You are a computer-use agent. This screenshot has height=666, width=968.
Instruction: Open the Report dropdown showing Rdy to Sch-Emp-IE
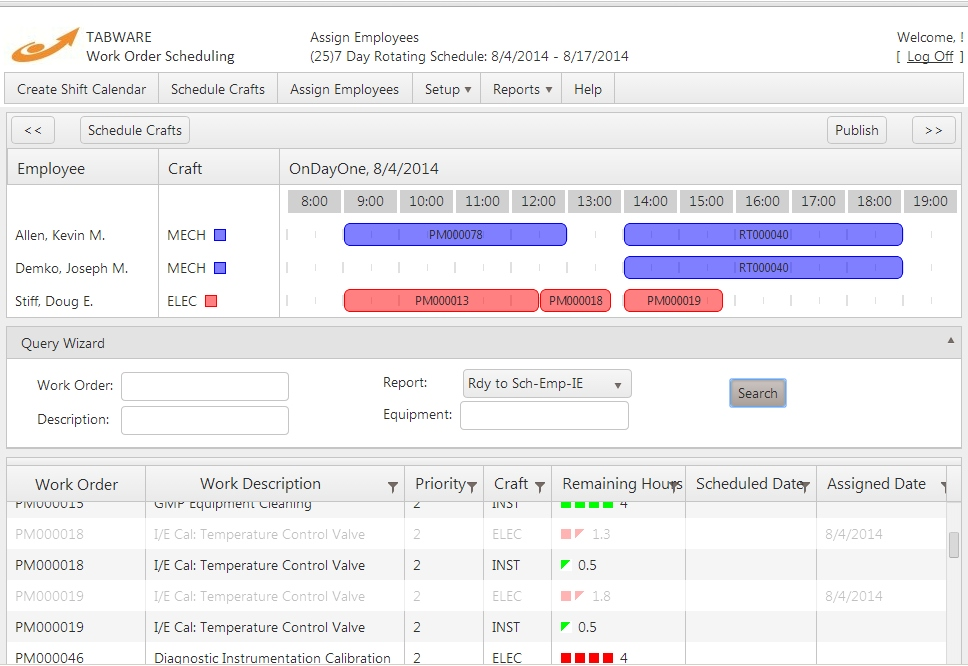[x=546, y=383]
